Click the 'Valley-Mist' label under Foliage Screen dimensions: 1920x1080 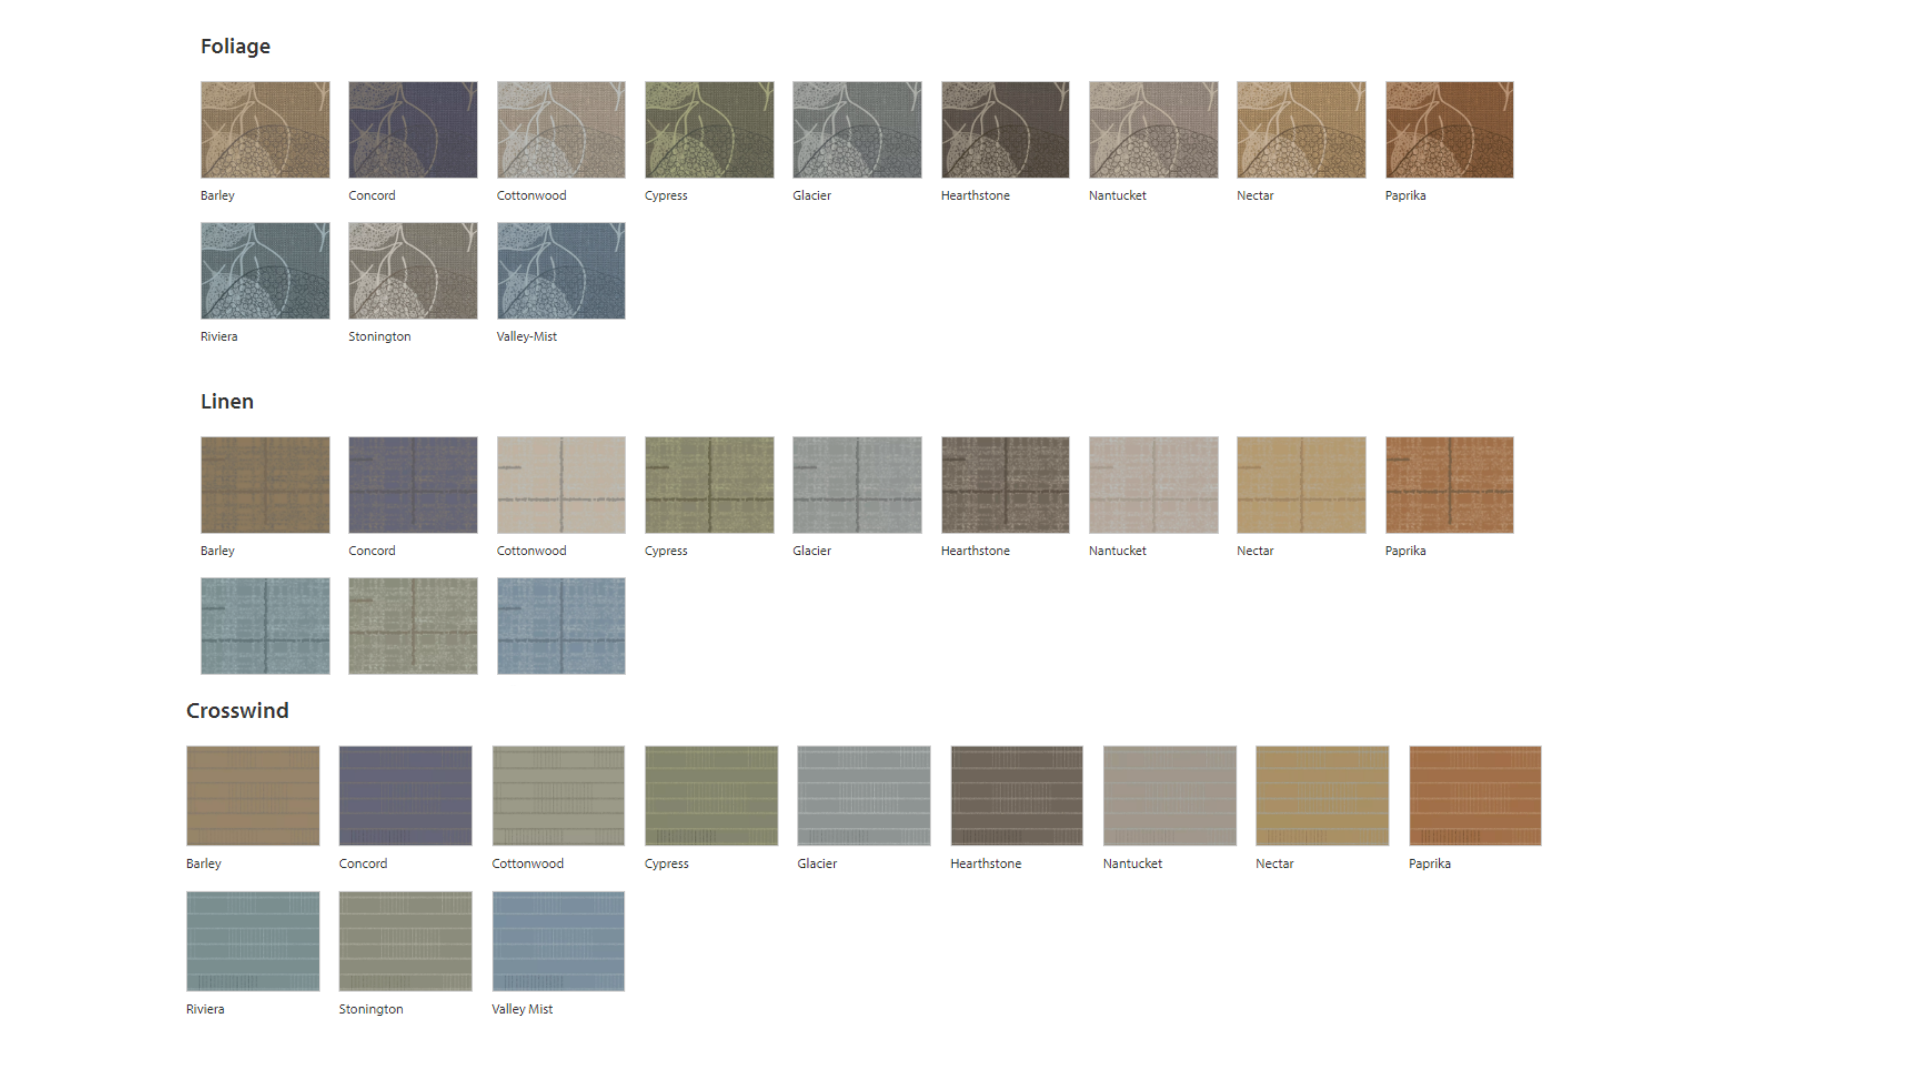tap(527, 337)
